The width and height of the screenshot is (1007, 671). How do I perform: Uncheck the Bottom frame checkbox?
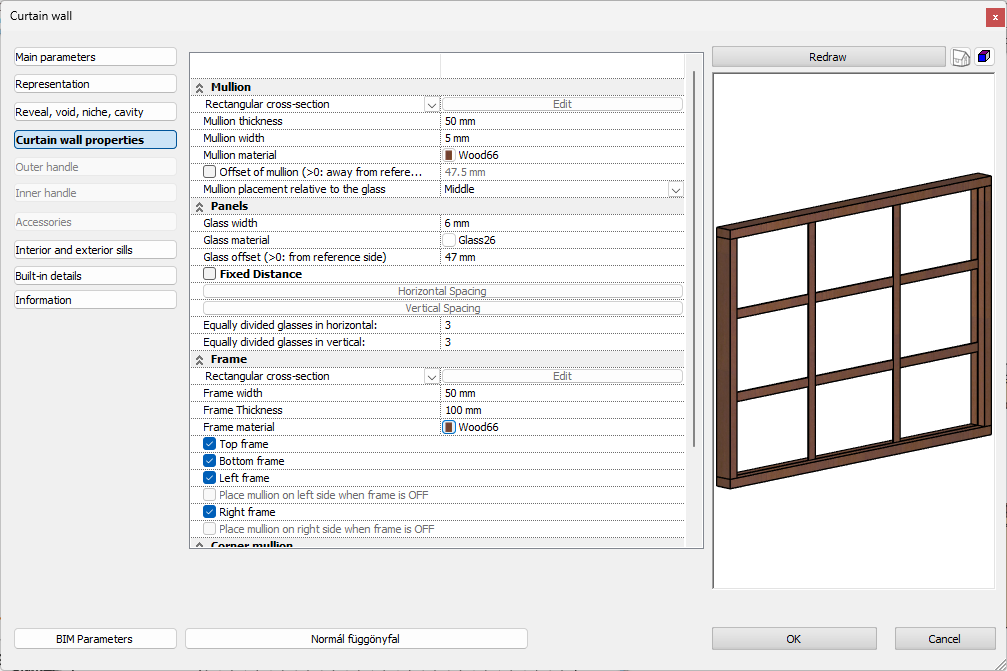(209, 461)
